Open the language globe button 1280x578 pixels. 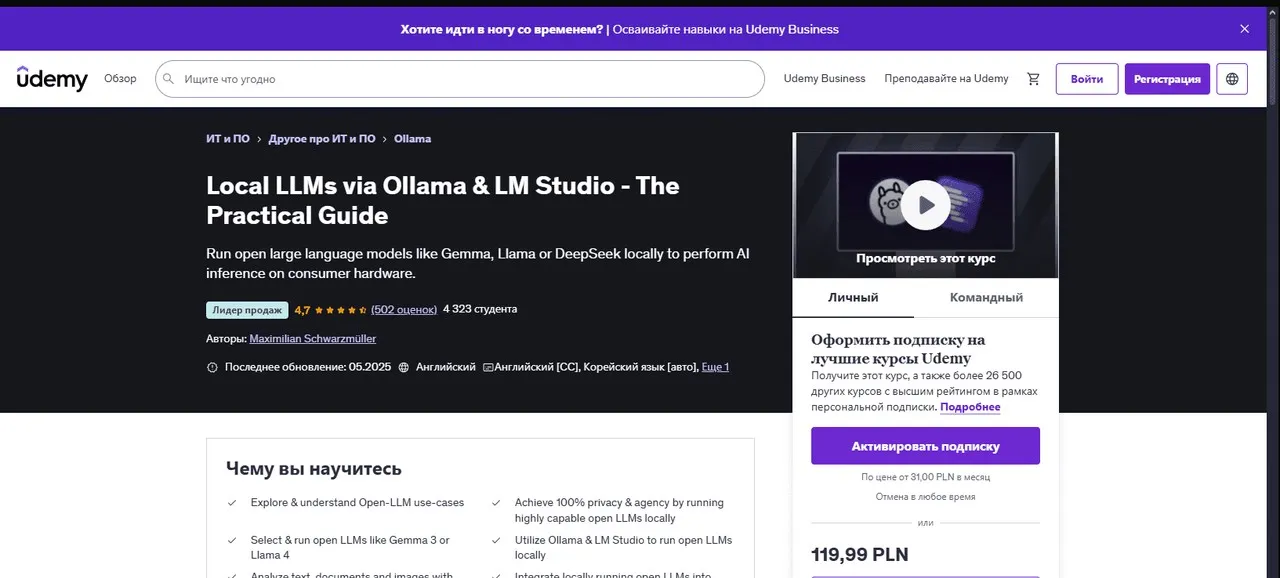click(1232, 79)
